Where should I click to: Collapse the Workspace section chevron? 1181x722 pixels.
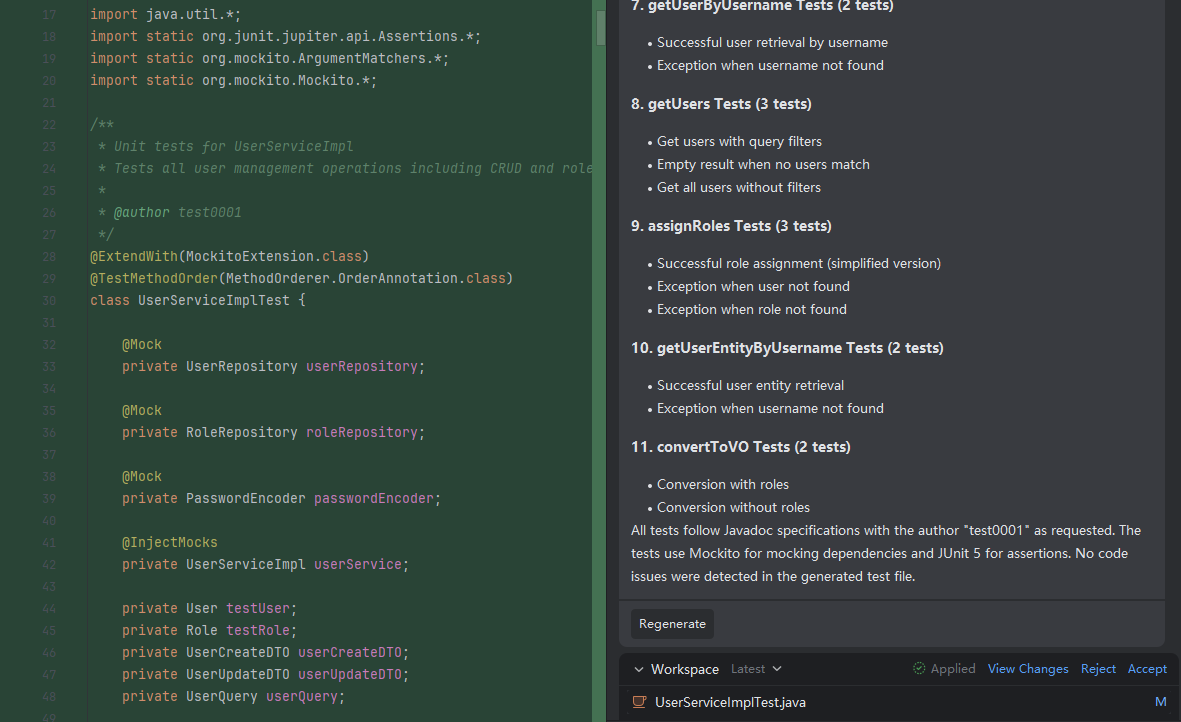coord(636,669)
